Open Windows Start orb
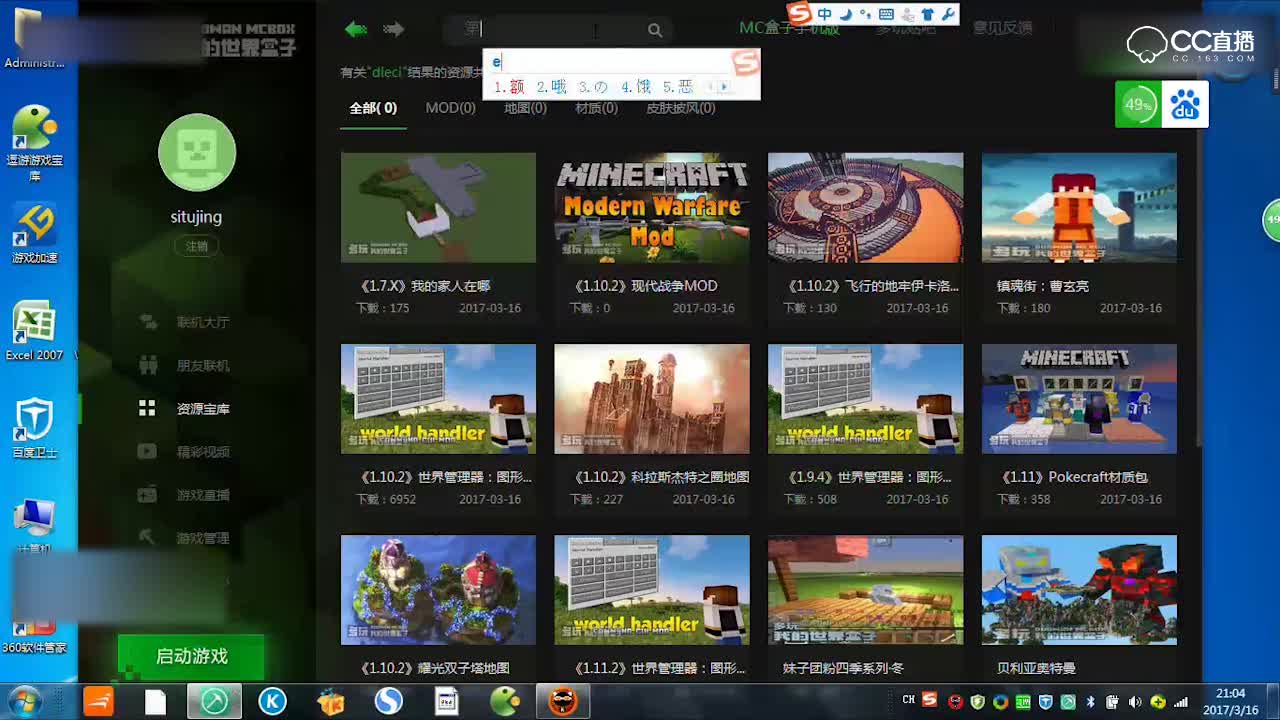 [x=24, y=700]
